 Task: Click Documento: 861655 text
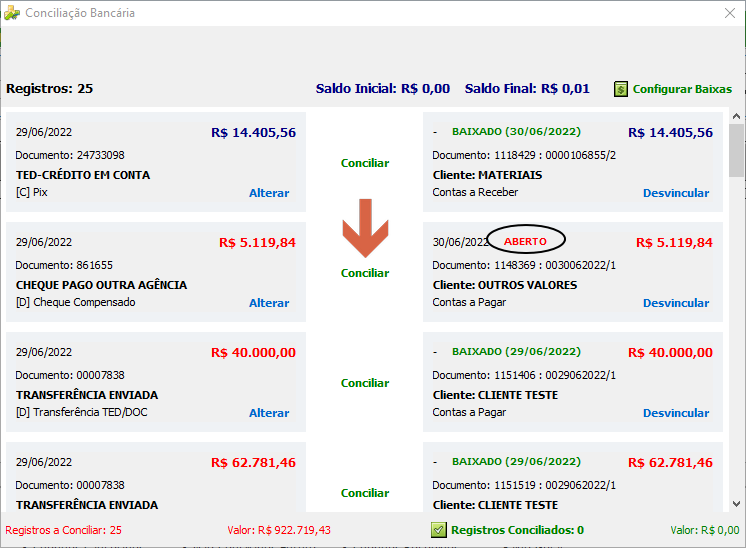pos(64,265)
